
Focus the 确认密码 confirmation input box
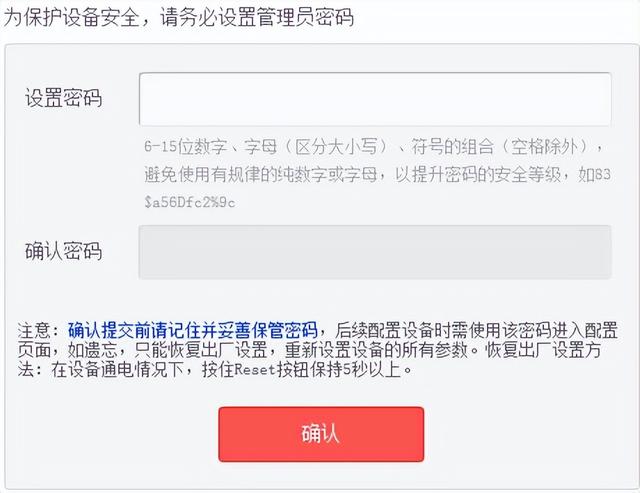[x=375, y=251]
